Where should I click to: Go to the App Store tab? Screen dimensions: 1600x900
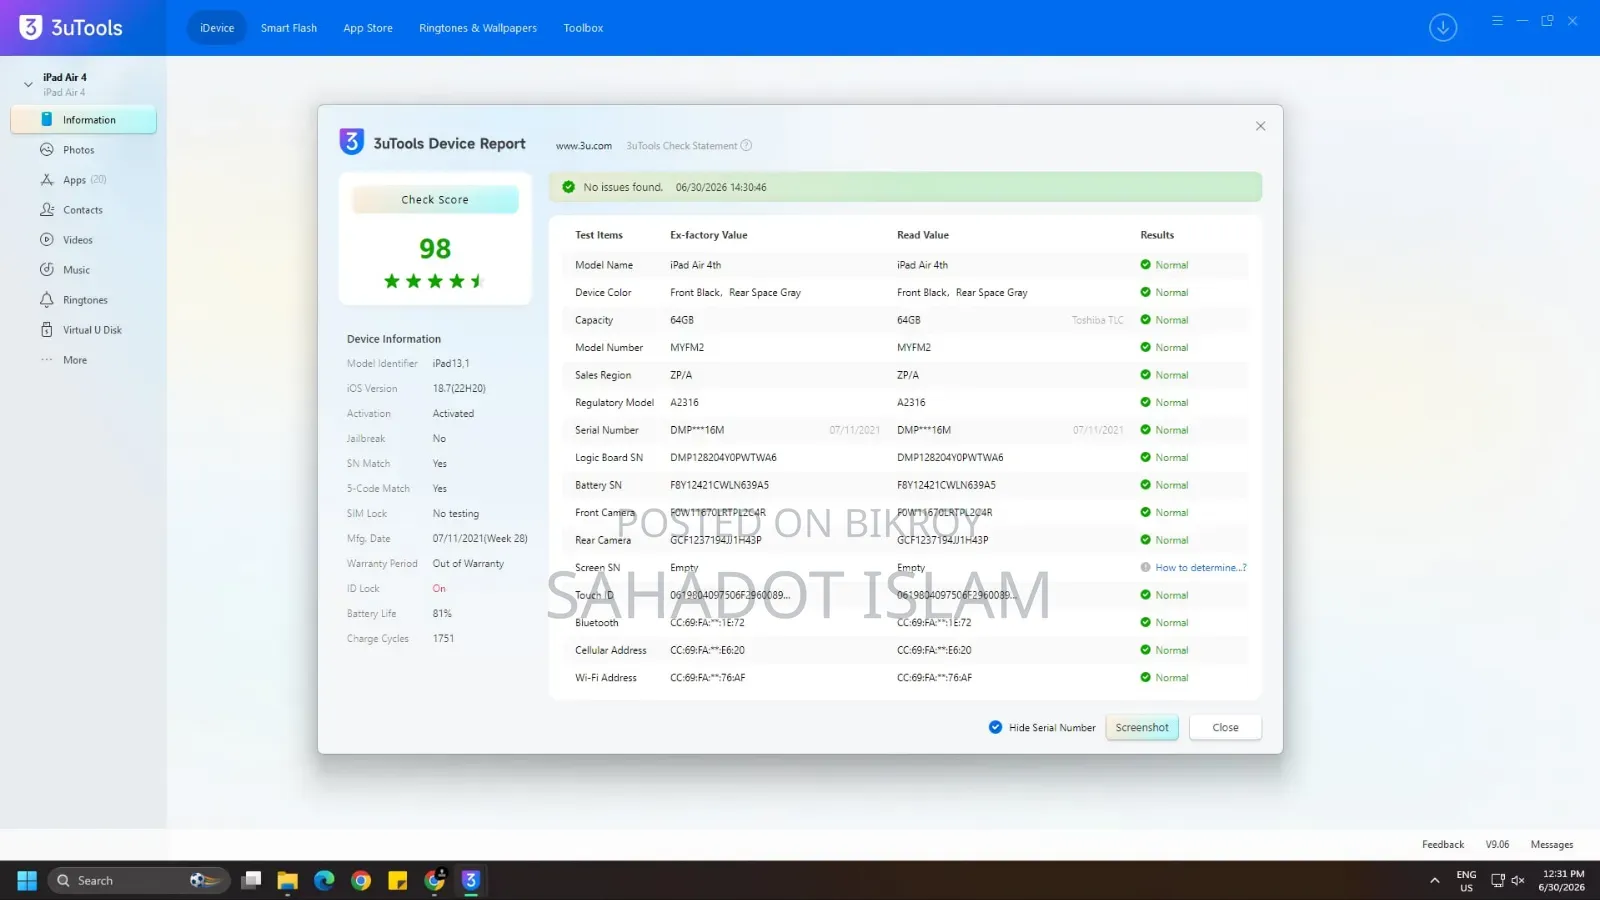tap(368, 28)
